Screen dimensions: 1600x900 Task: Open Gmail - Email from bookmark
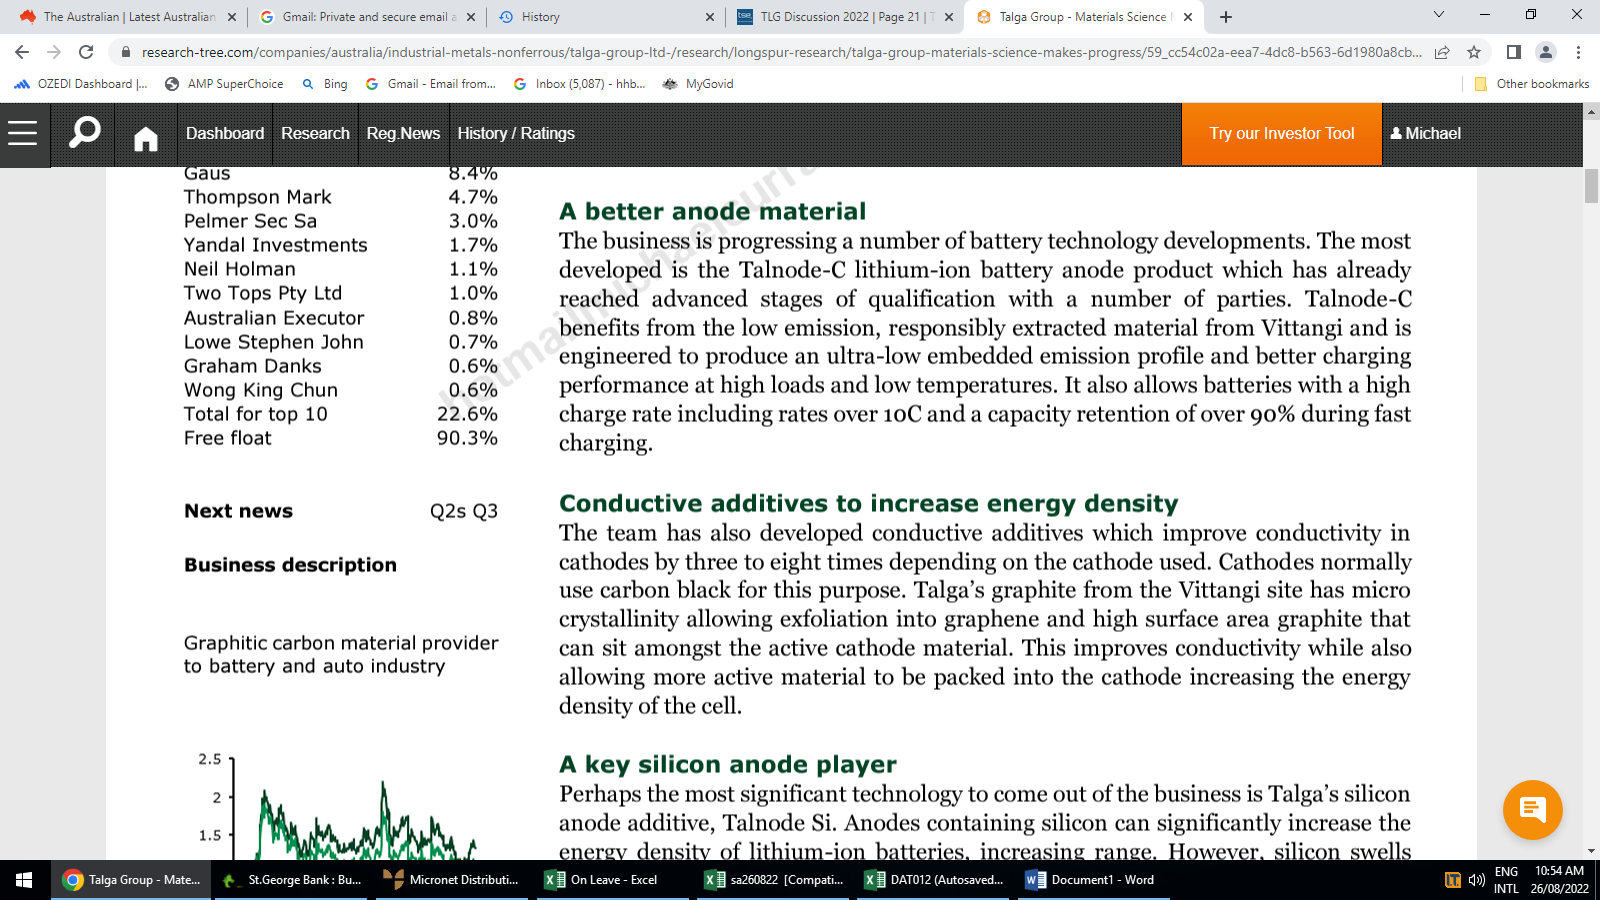(431, 84)
